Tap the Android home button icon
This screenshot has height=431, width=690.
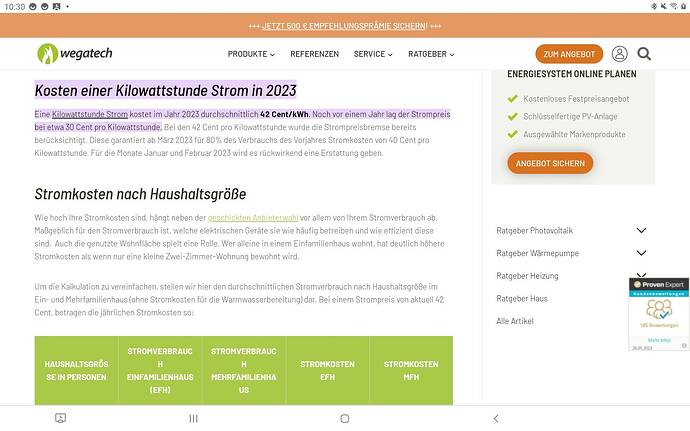pos(345,418)
